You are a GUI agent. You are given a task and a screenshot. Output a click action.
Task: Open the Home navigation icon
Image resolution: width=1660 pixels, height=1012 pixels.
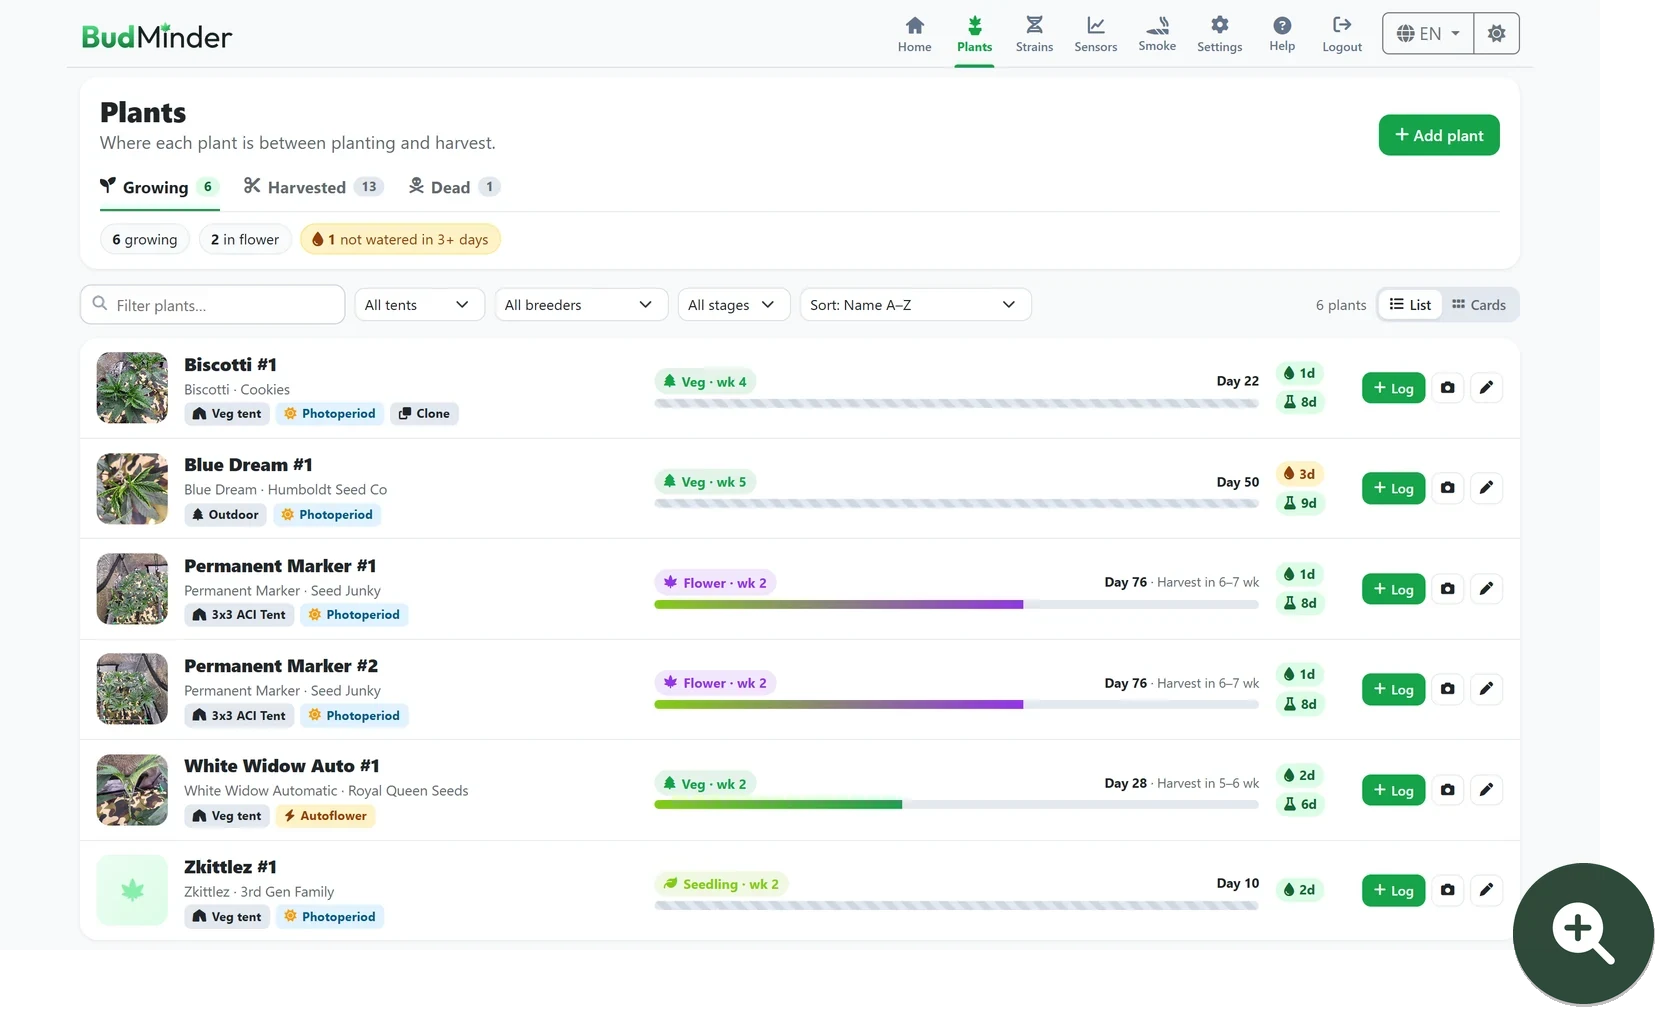914,34
